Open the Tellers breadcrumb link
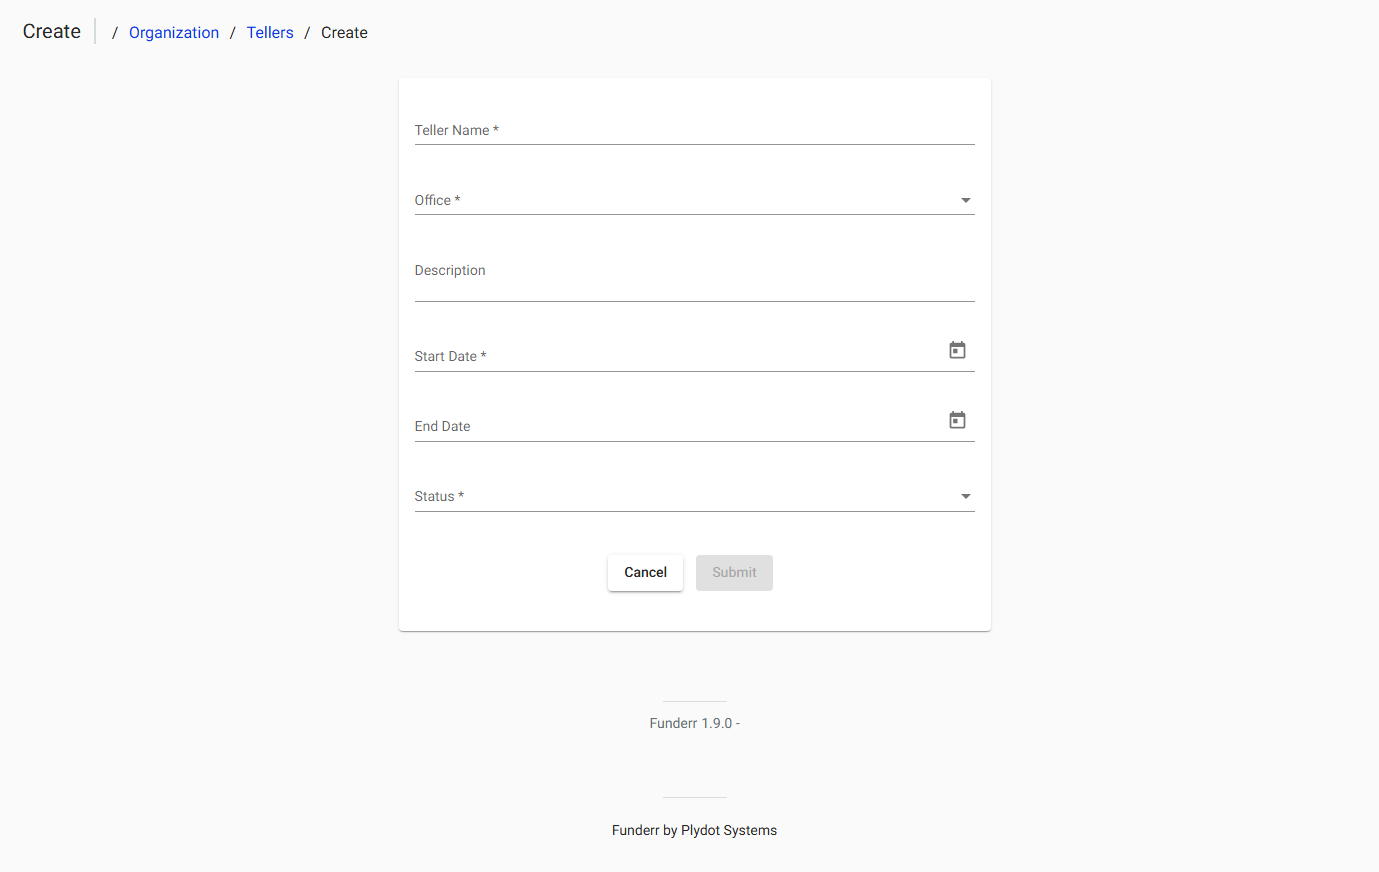The height and width of the screenshot is (872, 1379). coord(270,32)
